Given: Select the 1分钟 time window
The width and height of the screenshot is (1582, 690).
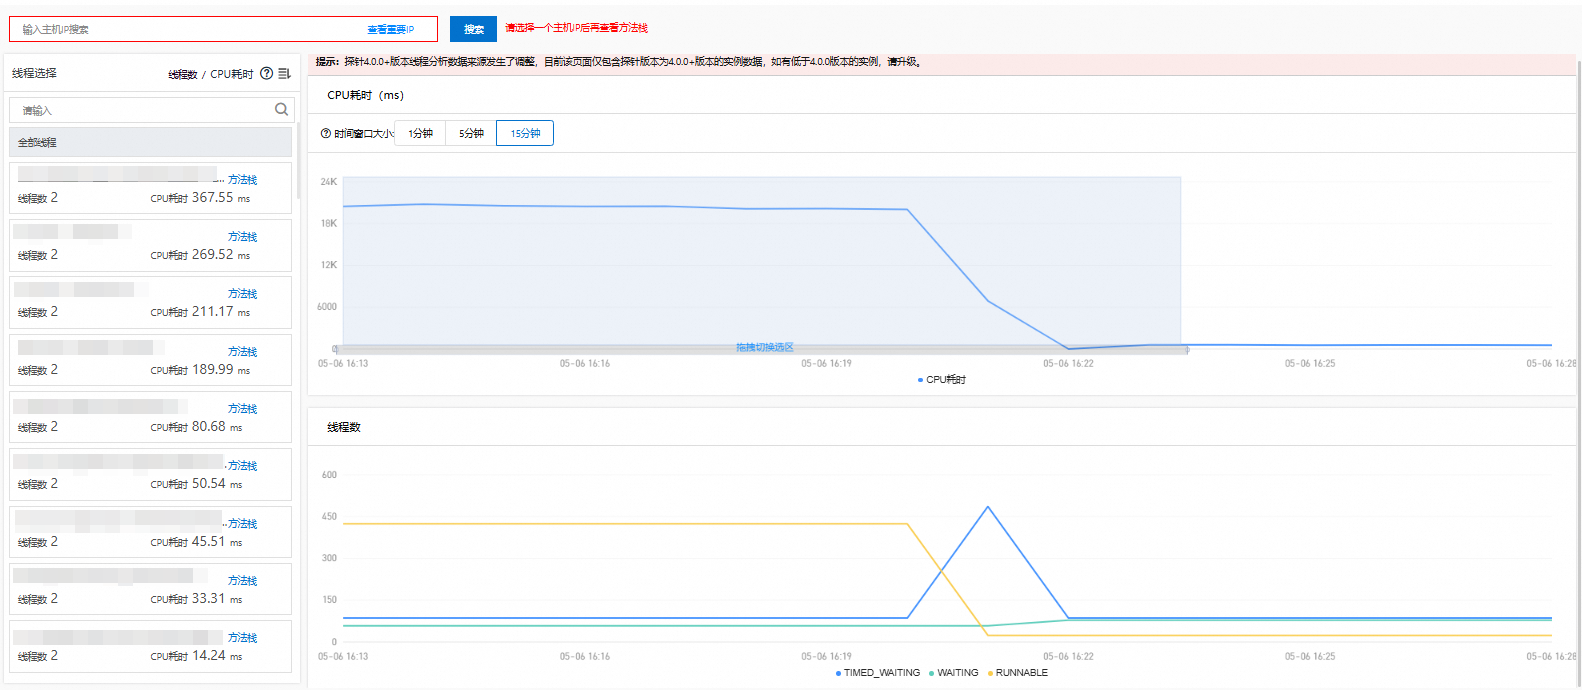Looking at the screenshot, I should point(420,133).
